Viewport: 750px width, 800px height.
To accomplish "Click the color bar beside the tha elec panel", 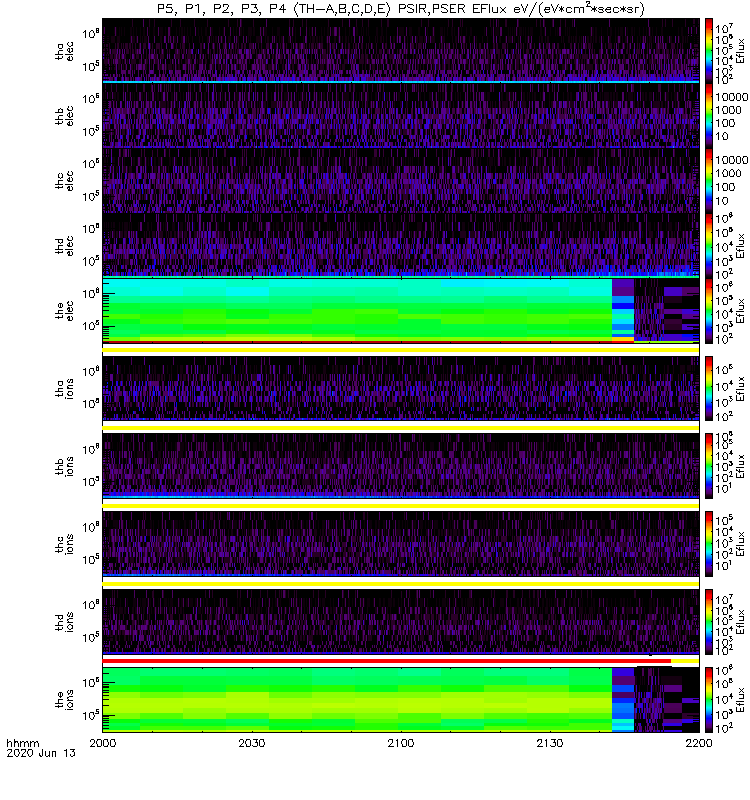I will coord(709,51).
